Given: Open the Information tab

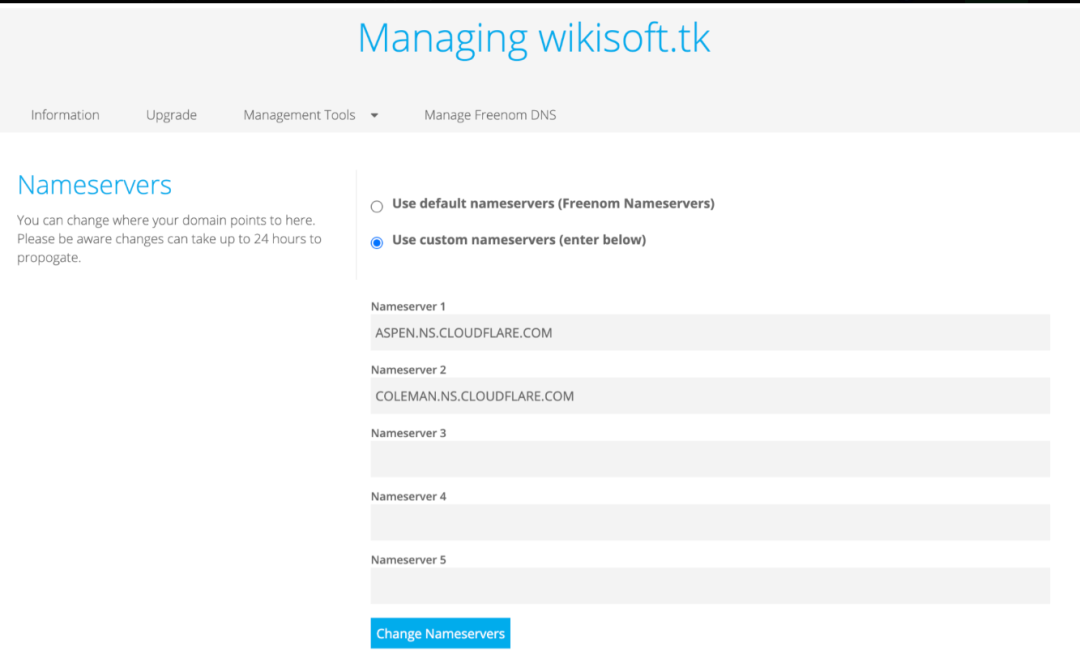Looking at the screenshot, I should click(x=65, y=115).
